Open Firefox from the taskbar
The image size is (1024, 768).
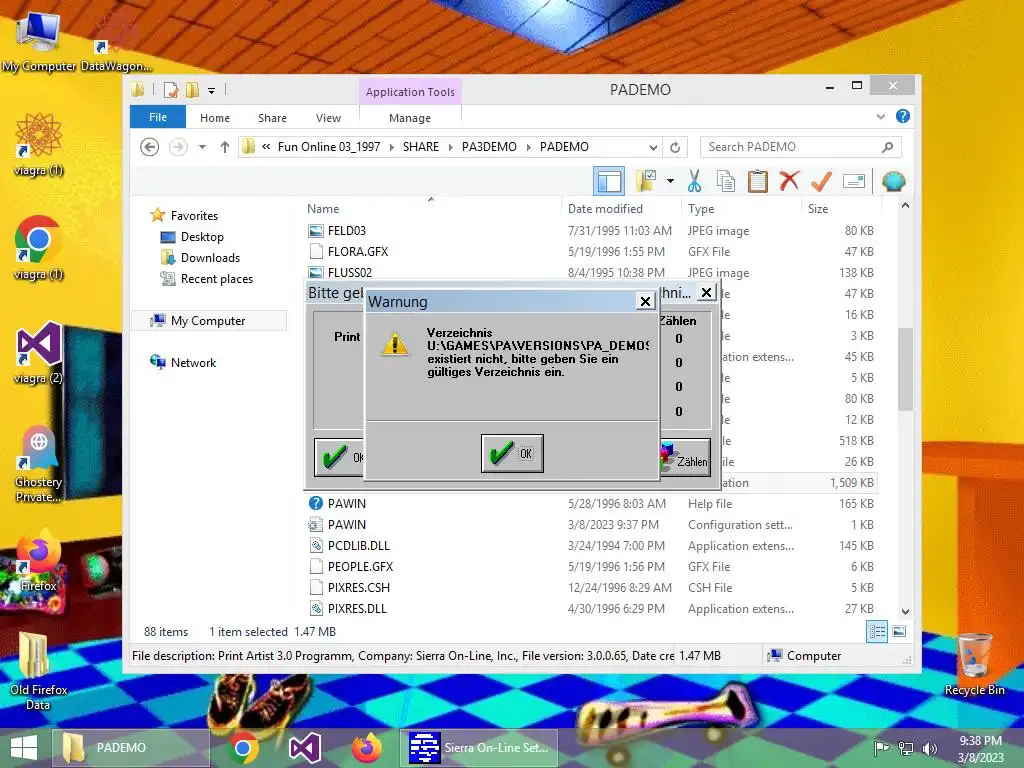click(x=366, y=748)
